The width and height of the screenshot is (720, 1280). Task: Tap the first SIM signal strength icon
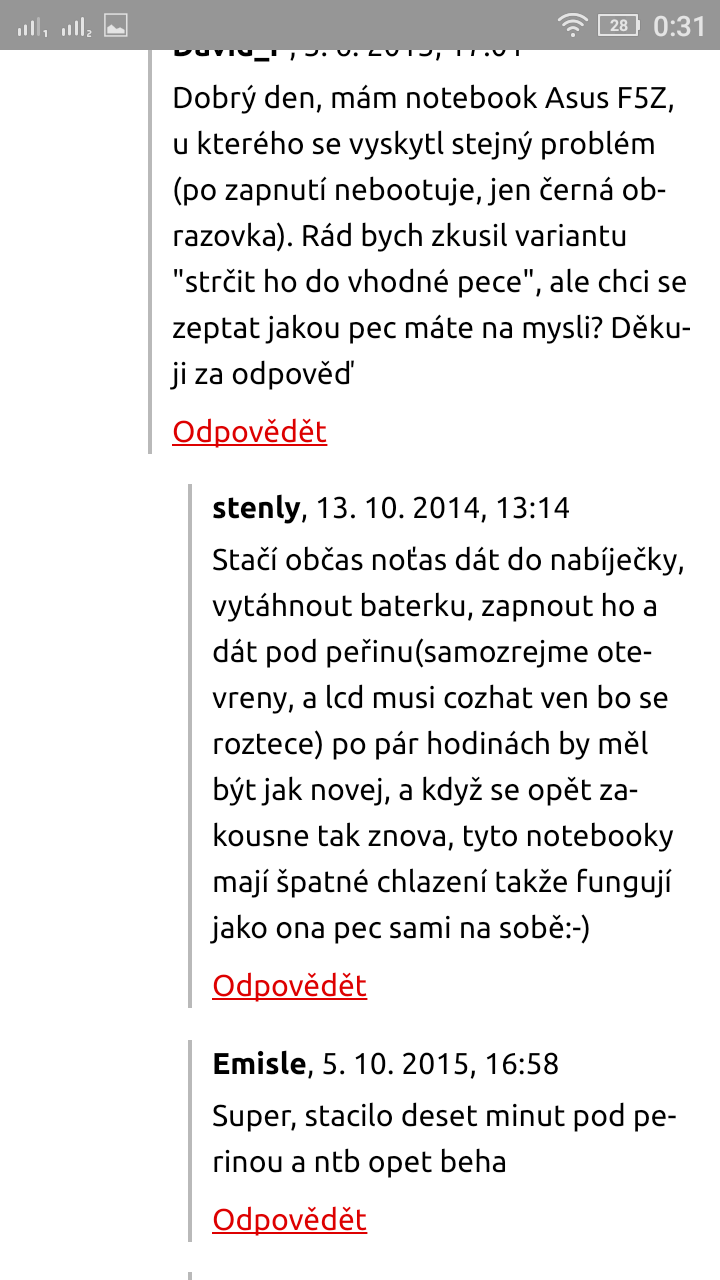(x=33, y=27)
